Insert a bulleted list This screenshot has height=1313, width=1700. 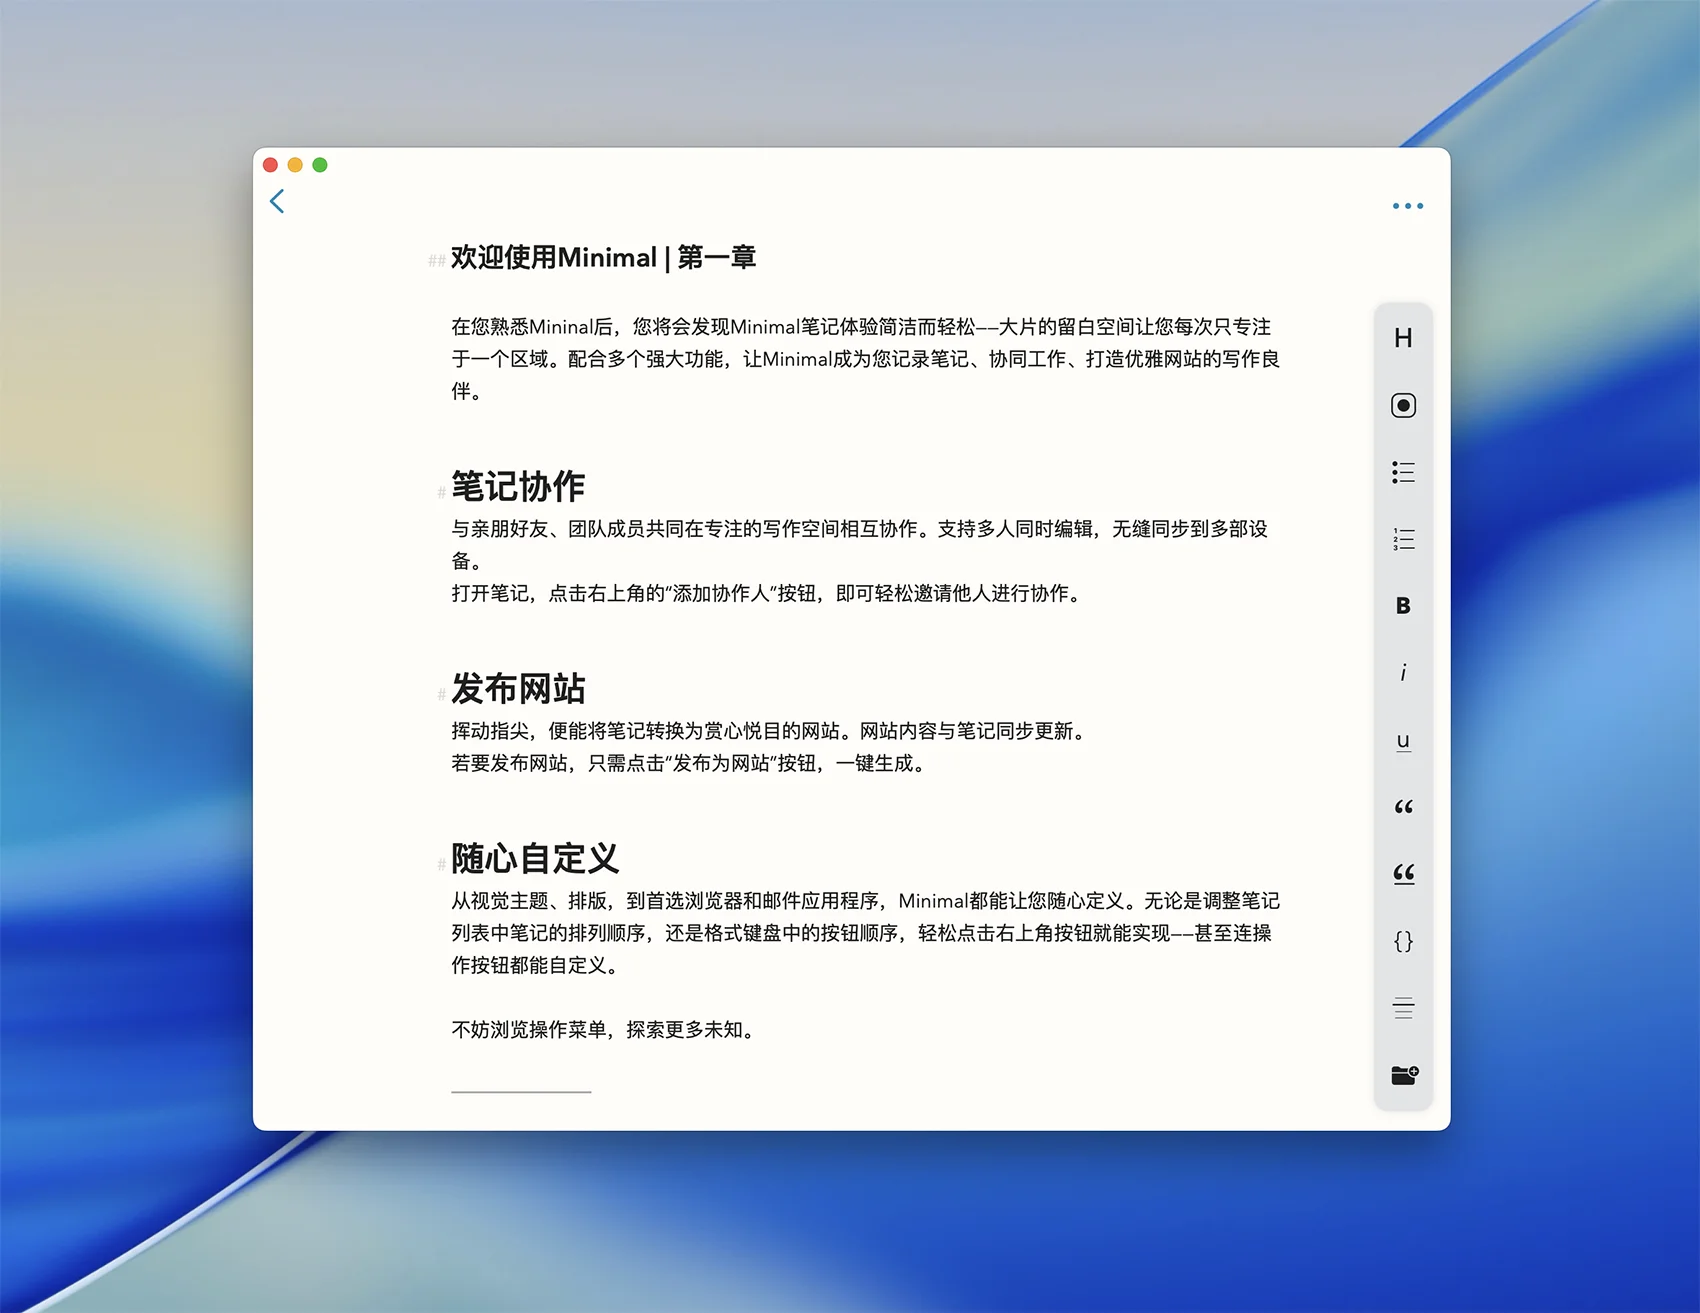[x=1403, y=472]
